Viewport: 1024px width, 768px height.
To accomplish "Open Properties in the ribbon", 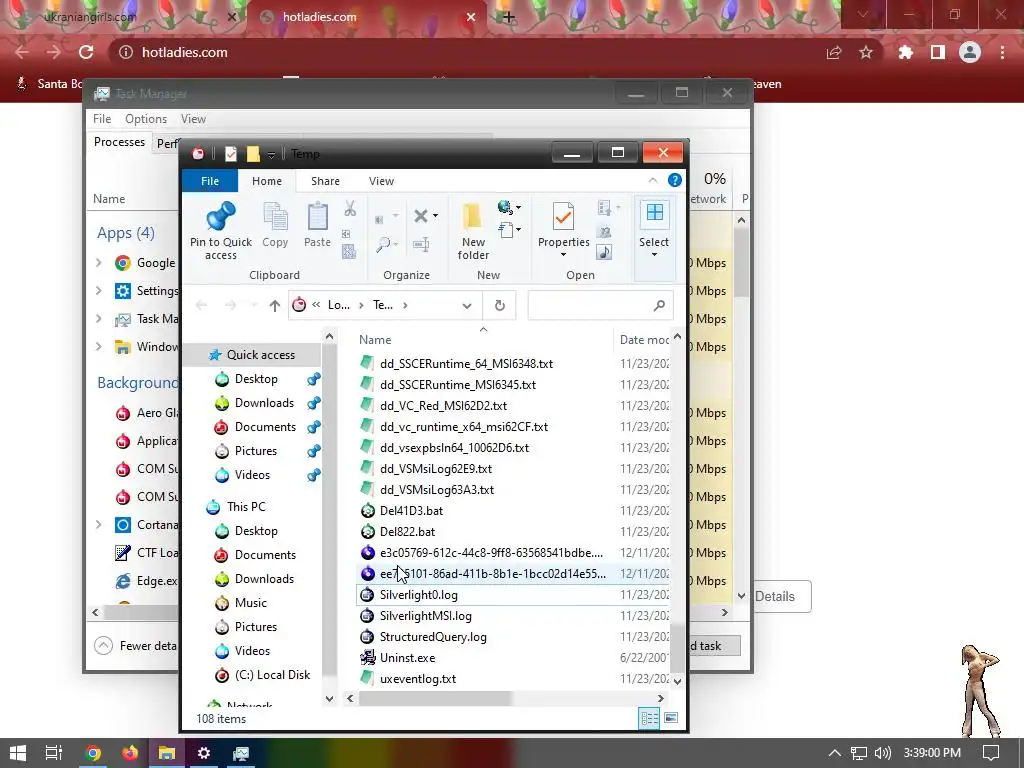I will tap(564, 229).
